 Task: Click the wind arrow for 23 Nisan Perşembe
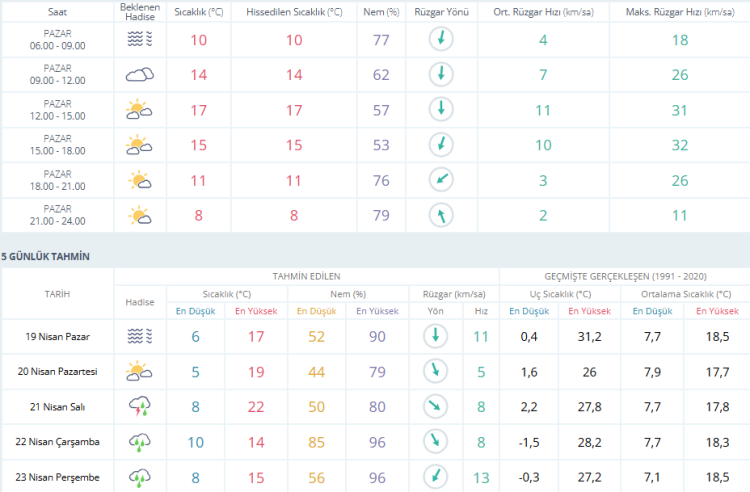click(x=438, y=476)
